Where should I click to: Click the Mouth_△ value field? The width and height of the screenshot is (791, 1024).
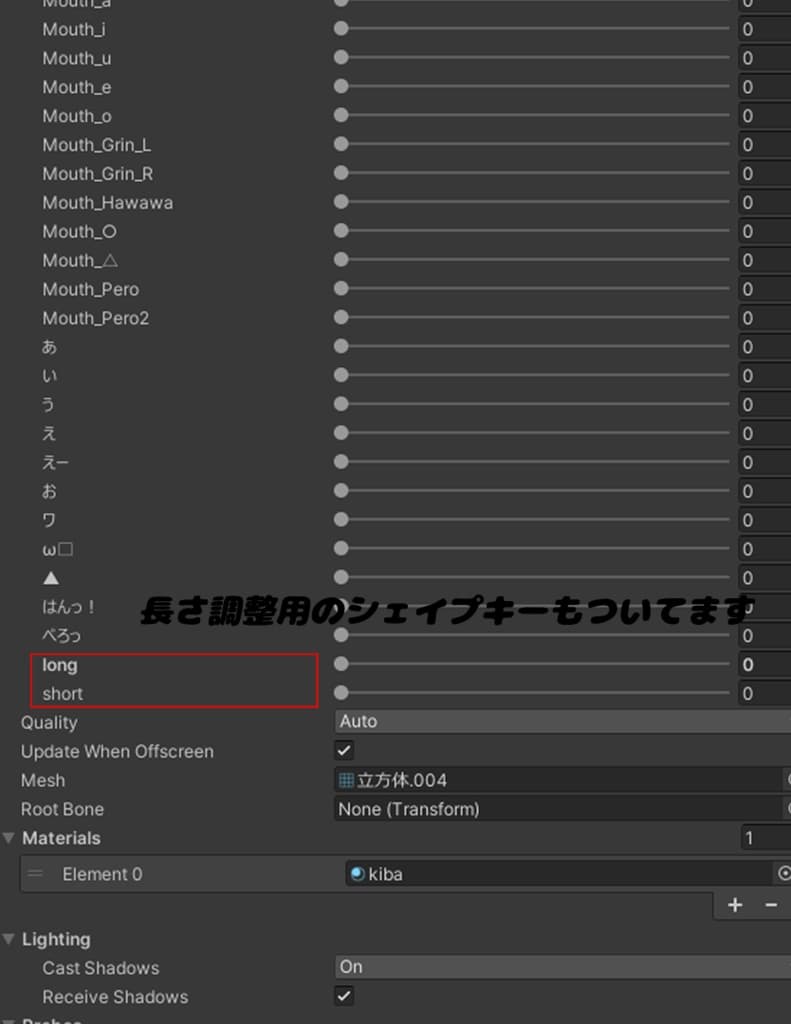click(x=764, y=261)
